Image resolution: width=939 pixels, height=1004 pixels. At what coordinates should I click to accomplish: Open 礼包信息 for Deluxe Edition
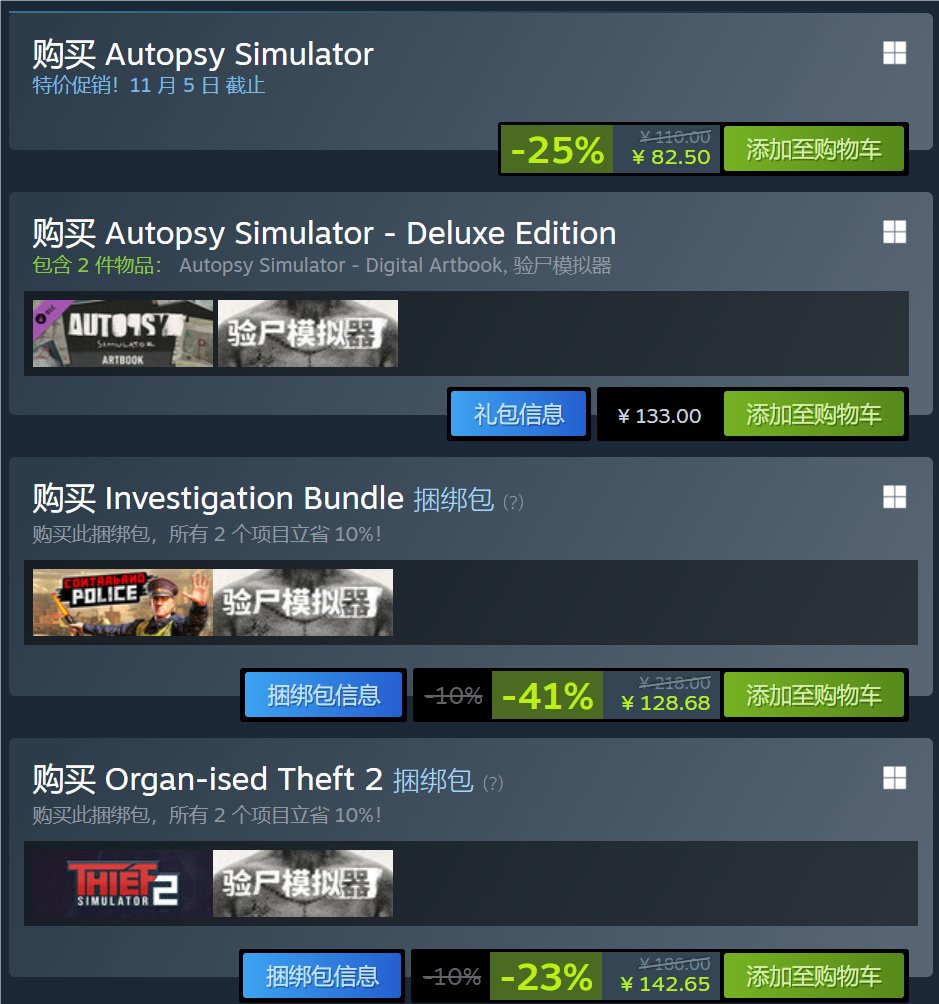519,414
